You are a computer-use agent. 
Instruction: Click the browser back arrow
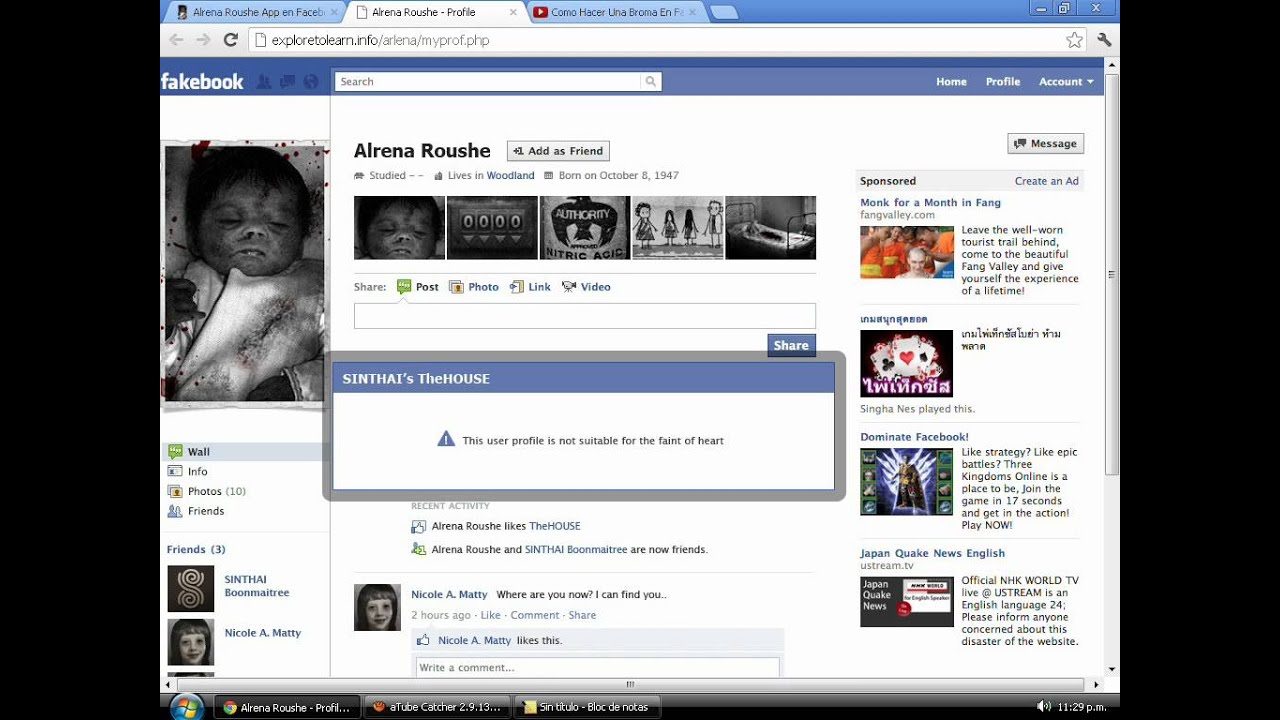[x=177, y=40]
